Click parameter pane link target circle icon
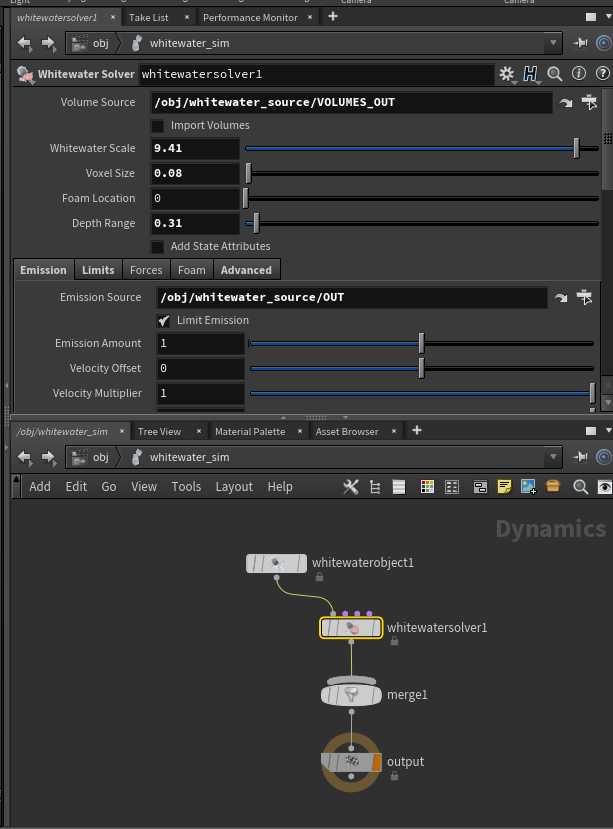The height and width of the screenshot is (829, 613). (x=604, y=43)
